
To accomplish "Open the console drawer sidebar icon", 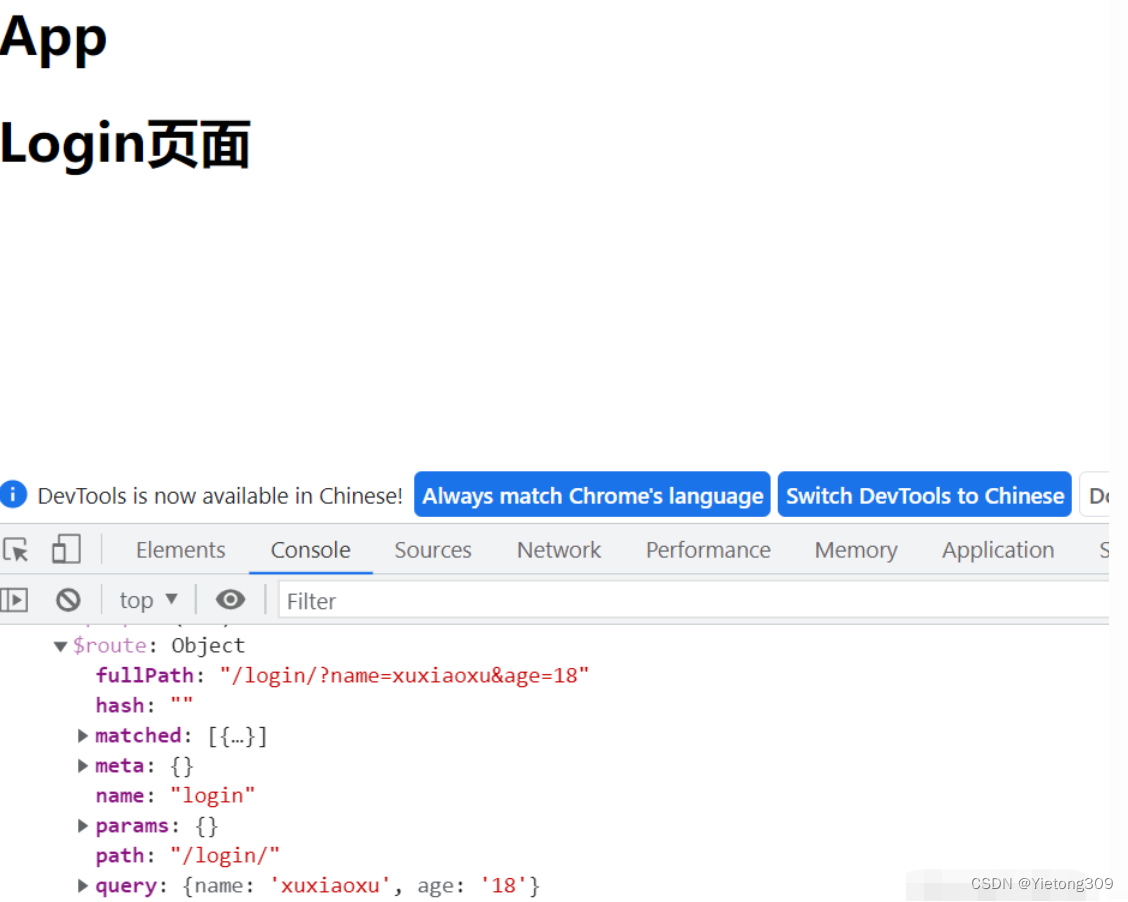I will (x=15, y=599).
